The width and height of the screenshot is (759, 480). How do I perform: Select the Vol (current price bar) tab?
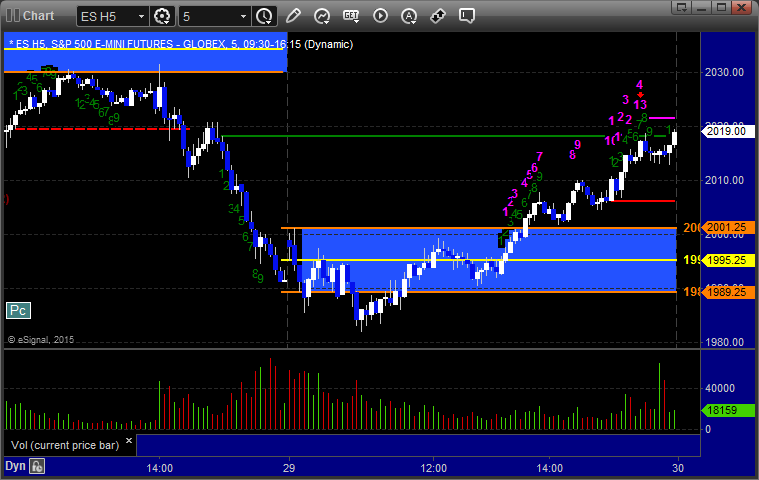point(62,445)
